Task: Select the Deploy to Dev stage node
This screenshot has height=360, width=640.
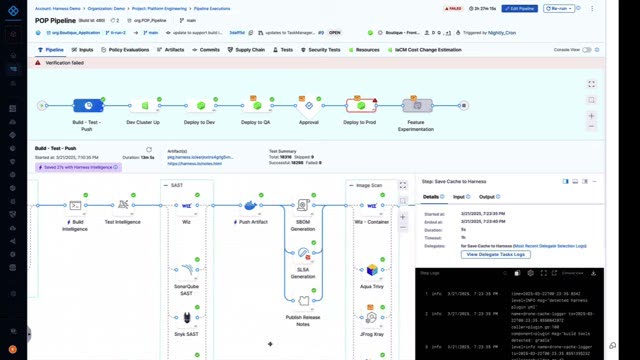Action: [x=201, y=106]
